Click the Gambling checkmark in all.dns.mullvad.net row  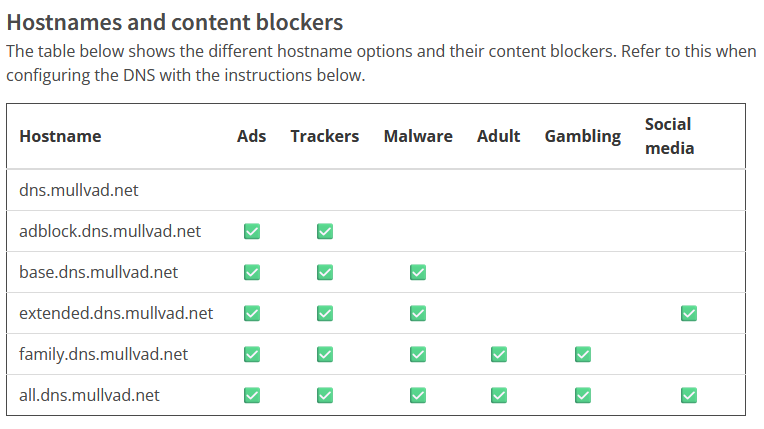[x=583, y=395]
